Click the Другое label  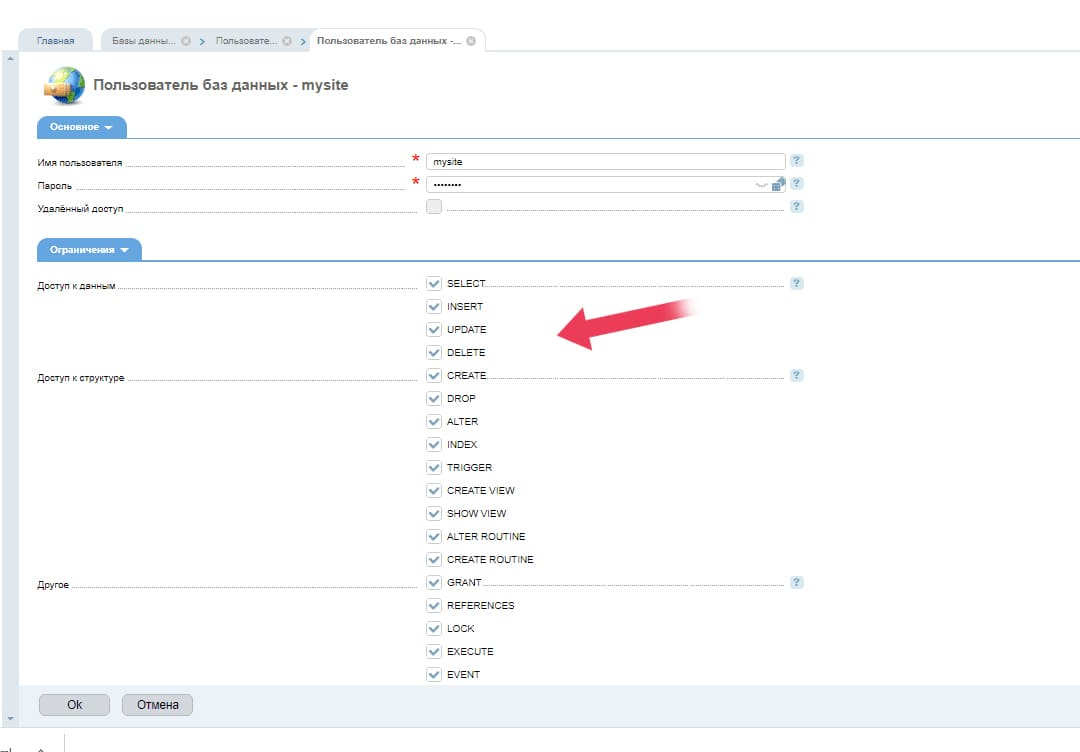(53, 585)
